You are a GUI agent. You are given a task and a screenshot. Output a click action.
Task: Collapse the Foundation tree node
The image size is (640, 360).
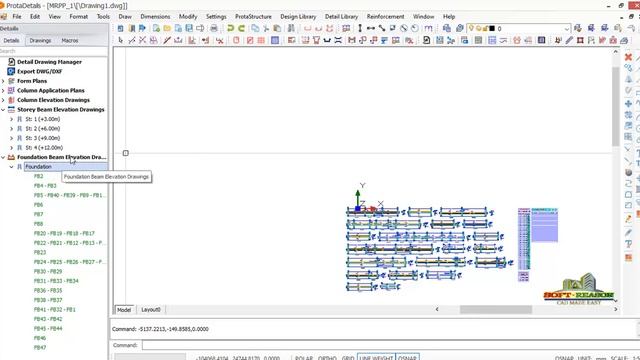pyautogui.click(x=11, y=167)
